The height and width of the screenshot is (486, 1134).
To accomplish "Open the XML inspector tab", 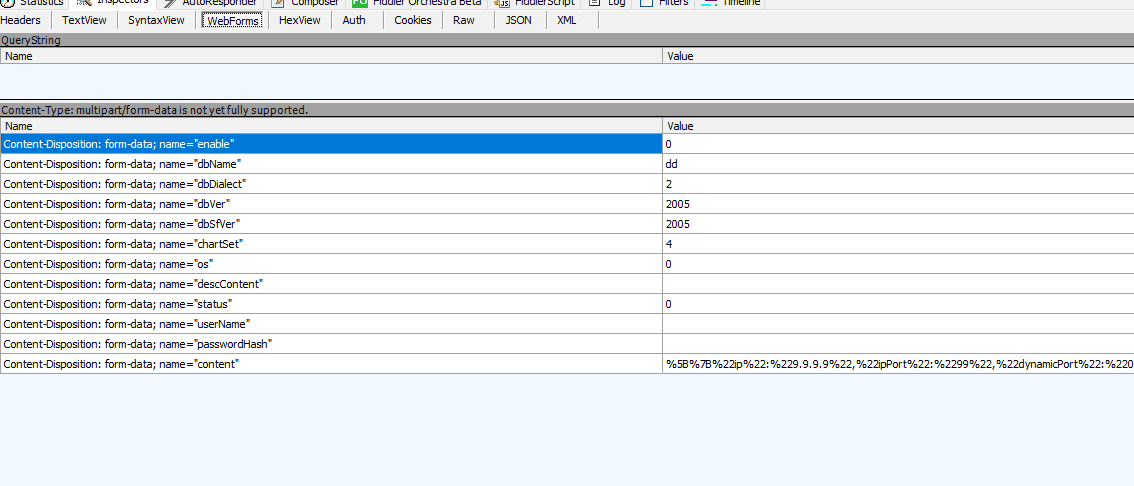I will [x=567, y=20].
